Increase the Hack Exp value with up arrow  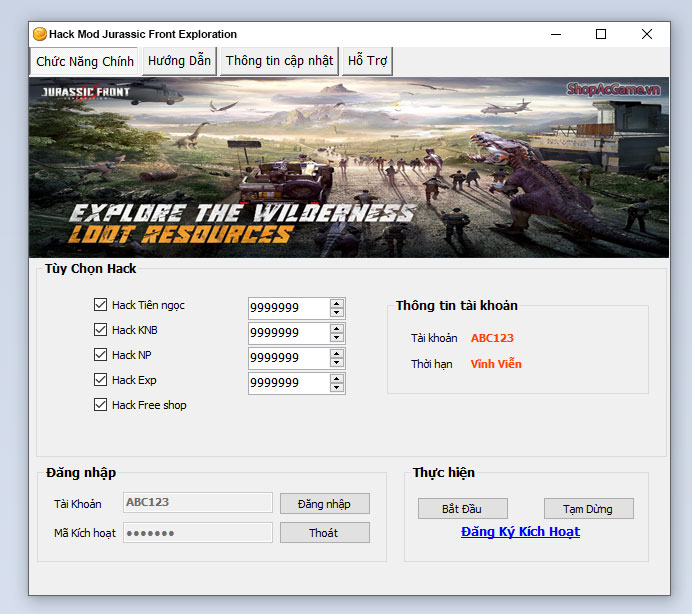click(x=337, y=379)
